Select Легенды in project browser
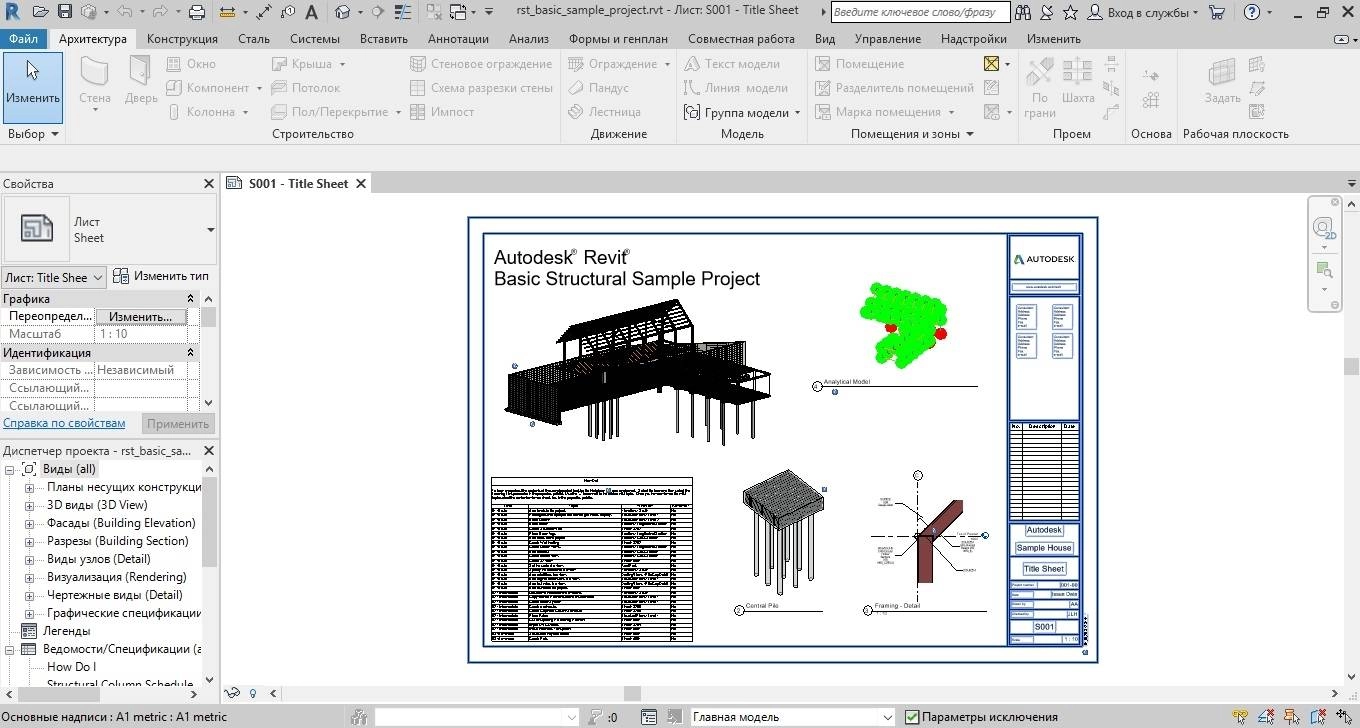 66,631
